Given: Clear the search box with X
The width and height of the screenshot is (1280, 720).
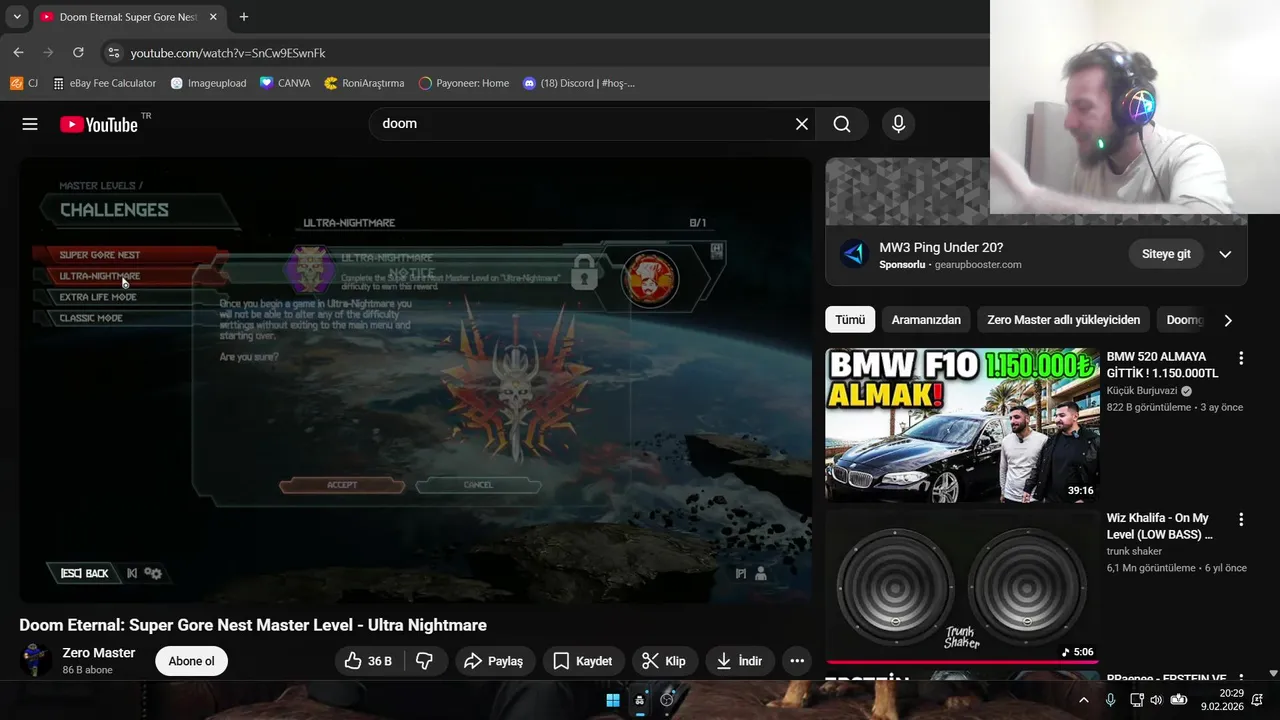Looking at the screenshot, I should pos(801,124).
